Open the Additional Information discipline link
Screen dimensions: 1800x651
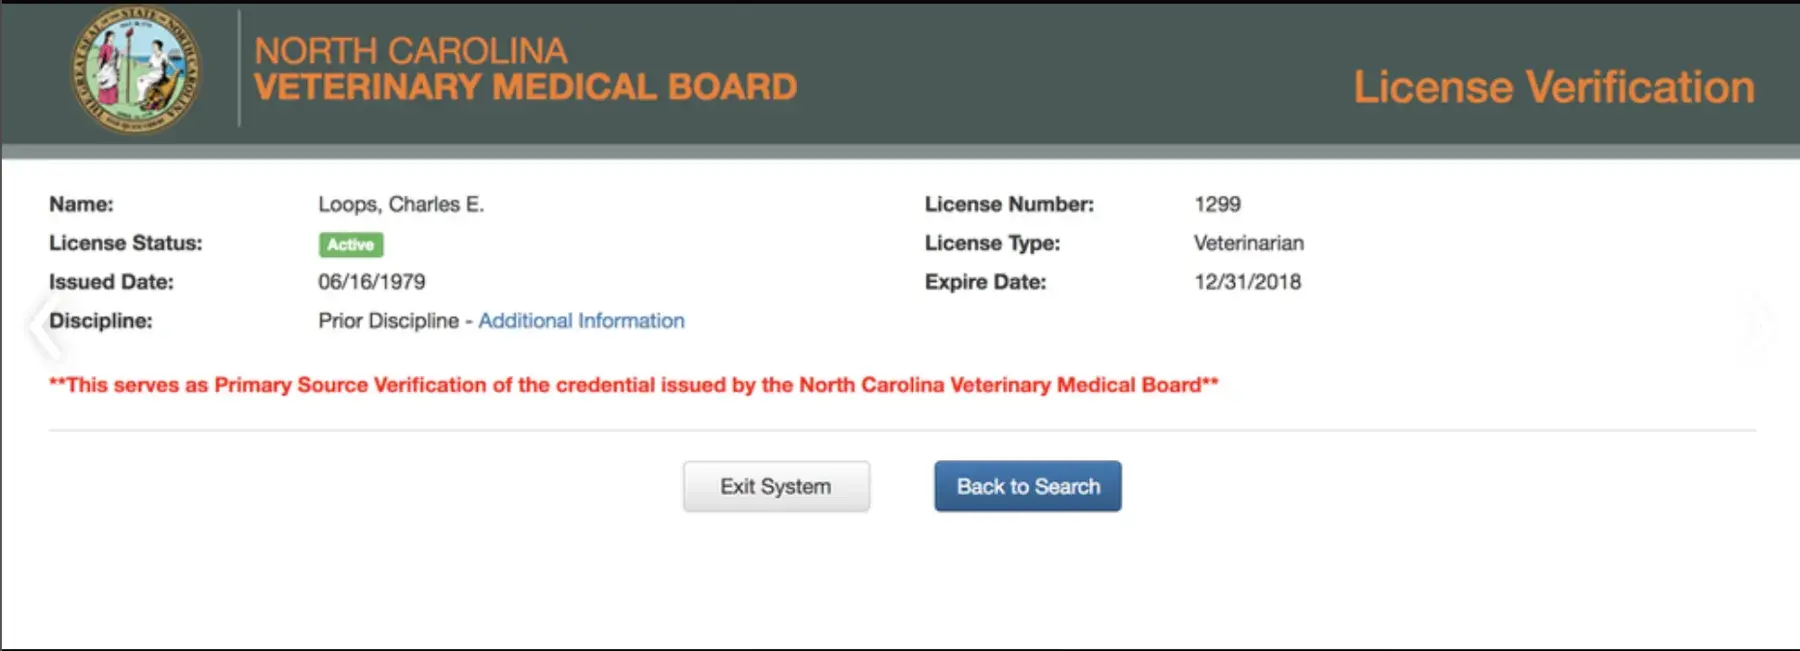[581, 321]
